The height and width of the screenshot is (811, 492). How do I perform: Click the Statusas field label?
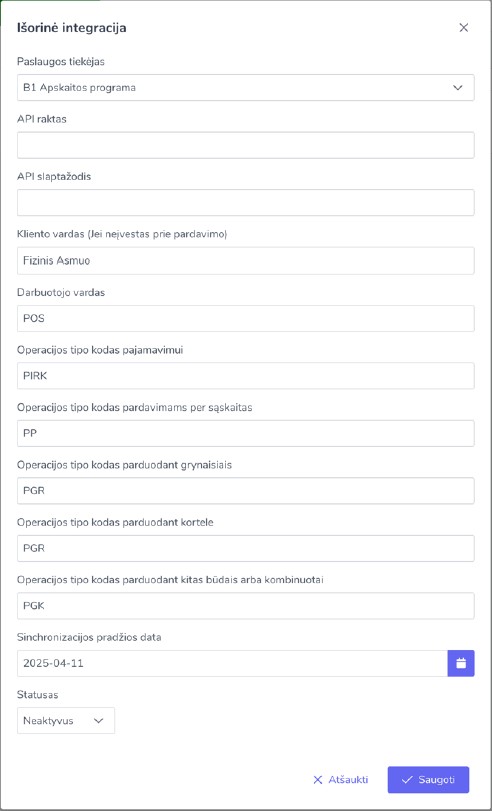click(x=37, y=694)
